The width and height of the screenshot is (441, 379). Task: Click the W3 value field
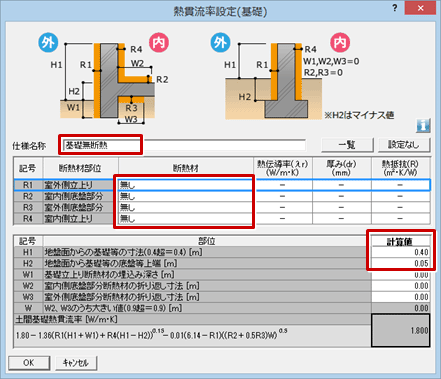(x=400, y=297)
